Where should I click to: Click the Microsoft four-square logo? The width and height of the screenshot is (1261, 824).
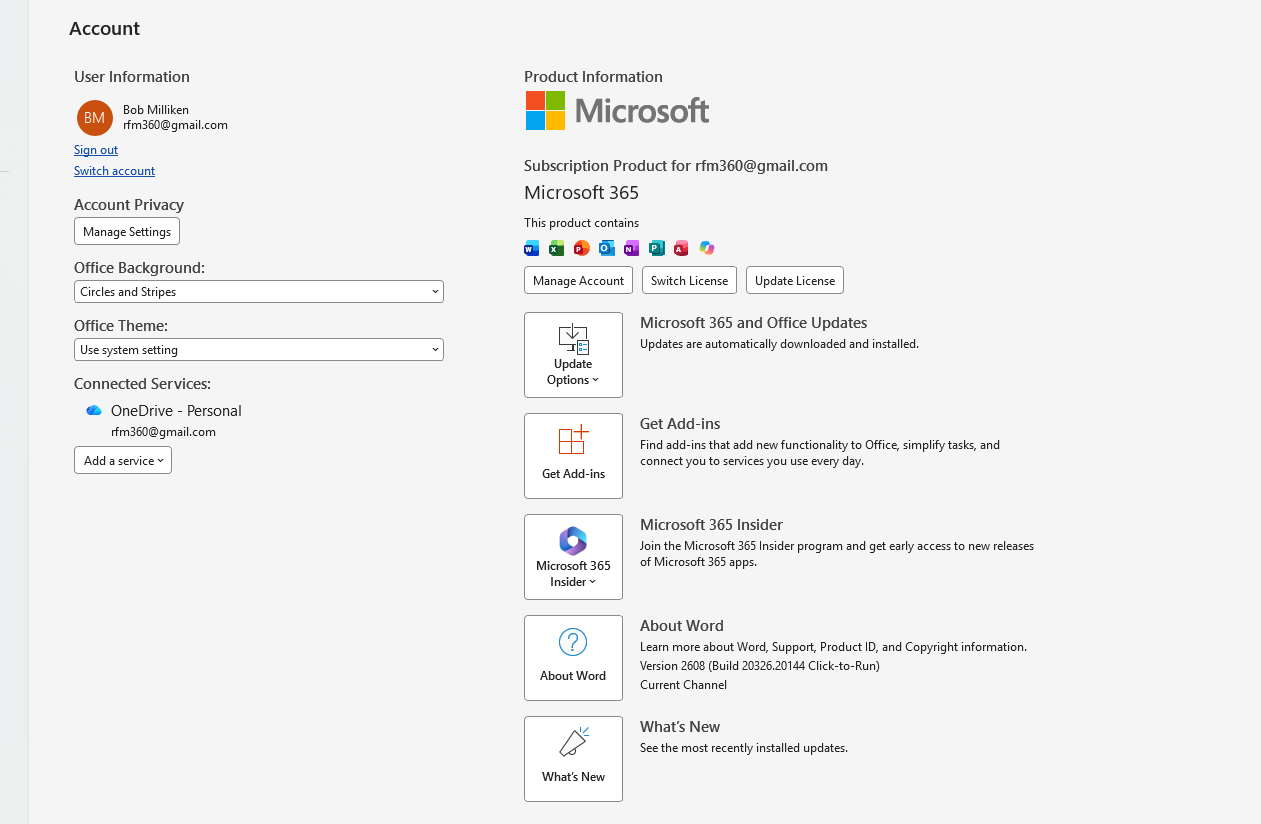545,110
